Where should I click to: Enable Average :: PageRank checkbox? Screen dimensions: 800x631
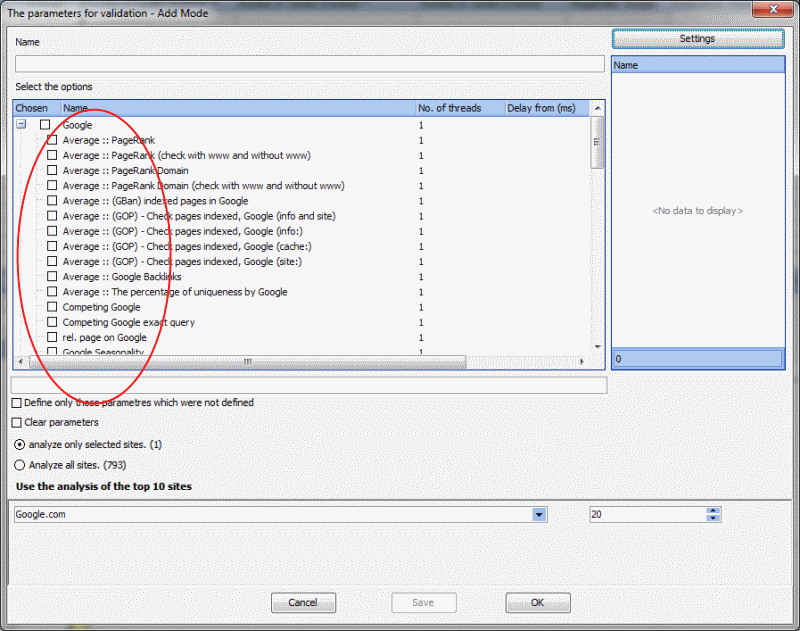(x=52, y=140)
